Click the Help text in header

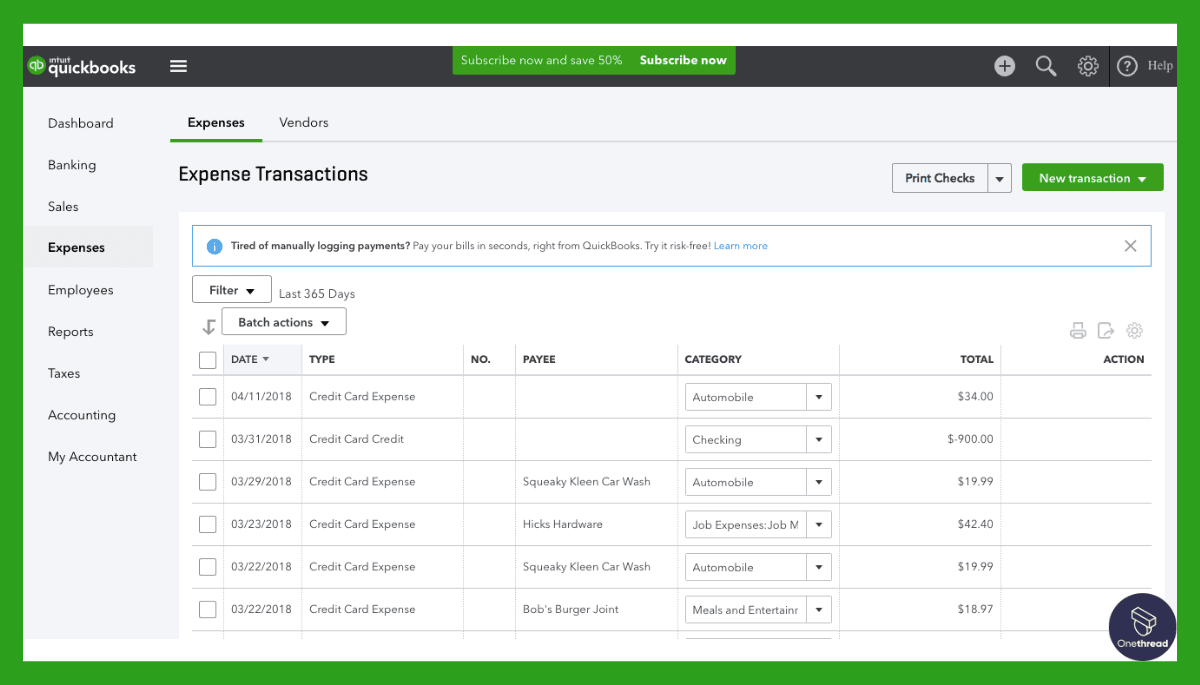pyautogui.click(x=1160, y=66)
